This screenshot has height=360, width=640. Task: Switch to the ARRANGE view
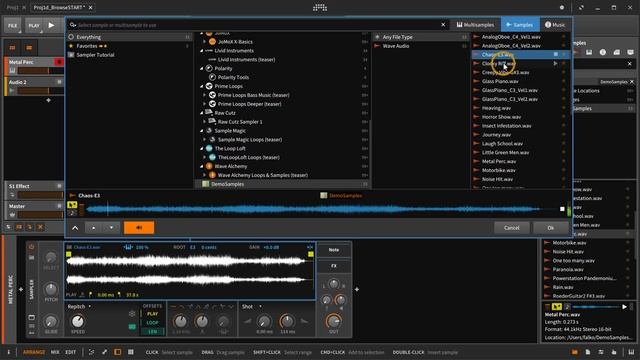(x=34, y=352)
